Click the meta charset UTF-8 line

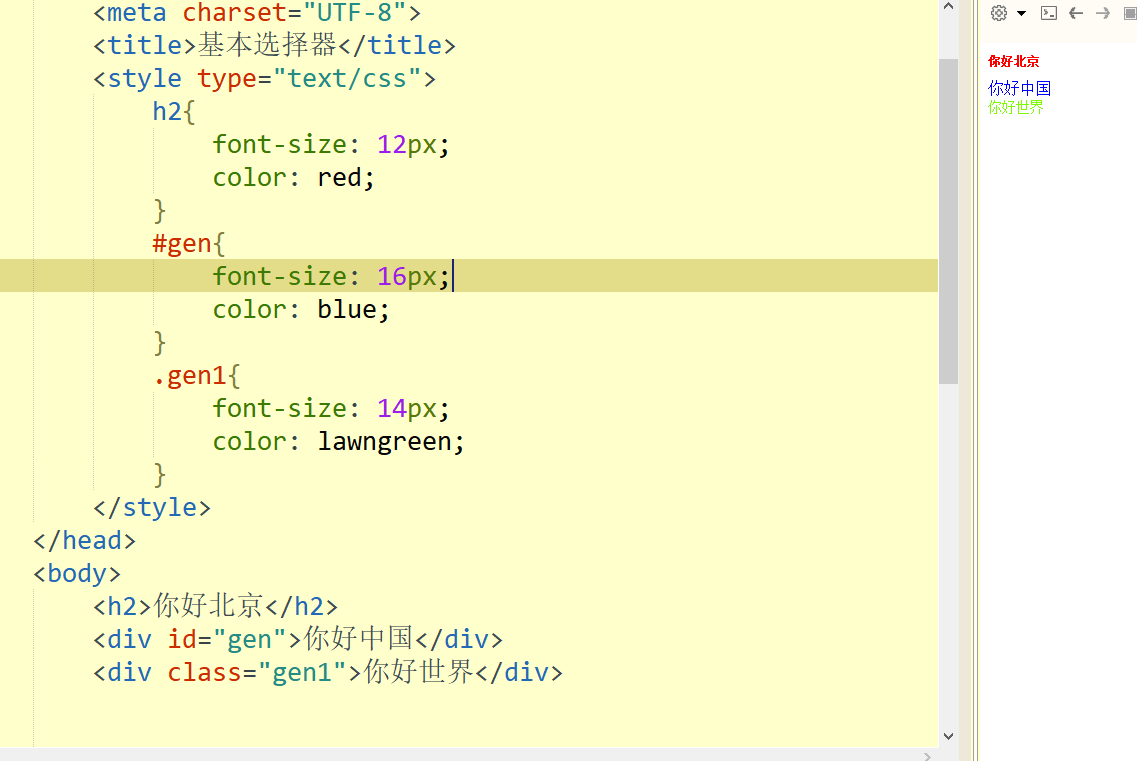click(257, 12)
